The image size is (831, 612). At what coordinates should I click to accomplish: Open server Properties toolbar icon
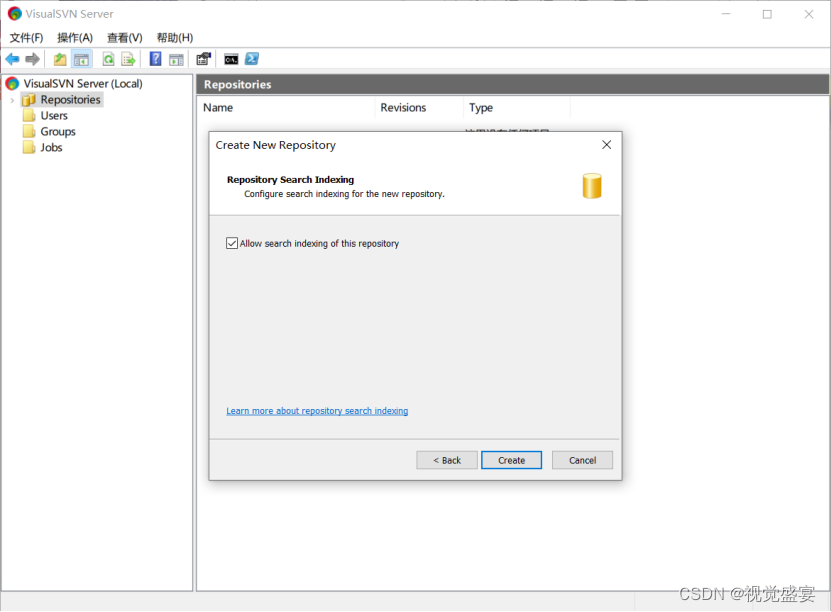pos(204,59)
